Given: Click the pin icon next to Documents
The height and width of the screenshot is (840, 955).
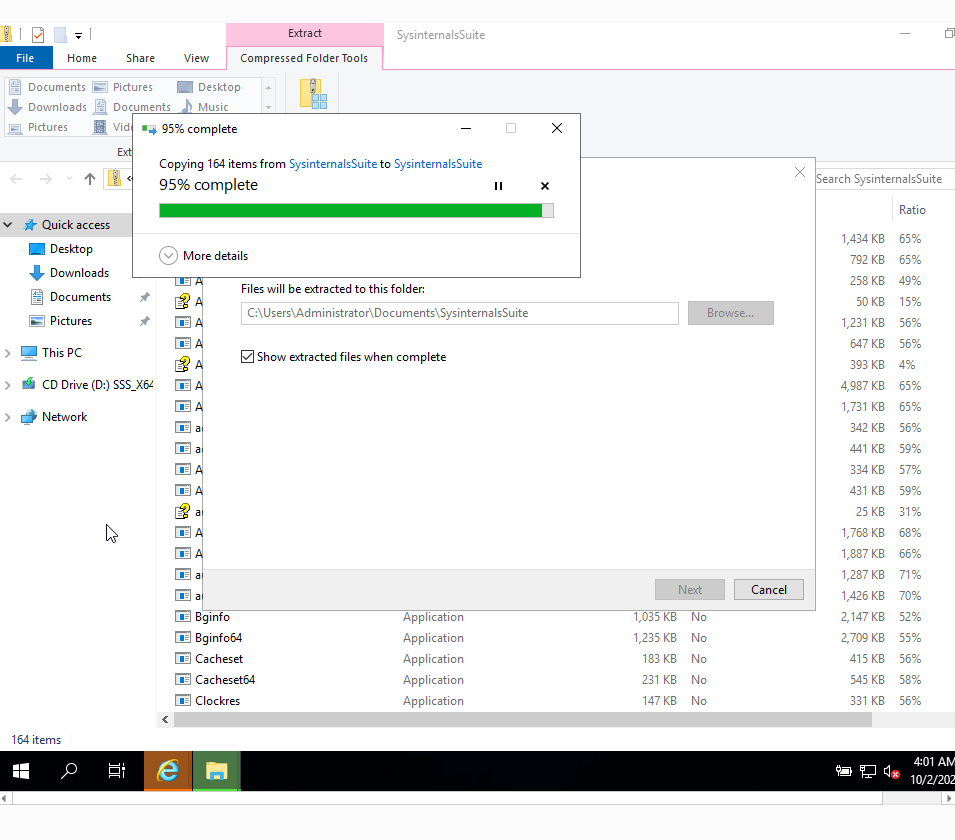Looking at the screenshot, I should 144,297.
